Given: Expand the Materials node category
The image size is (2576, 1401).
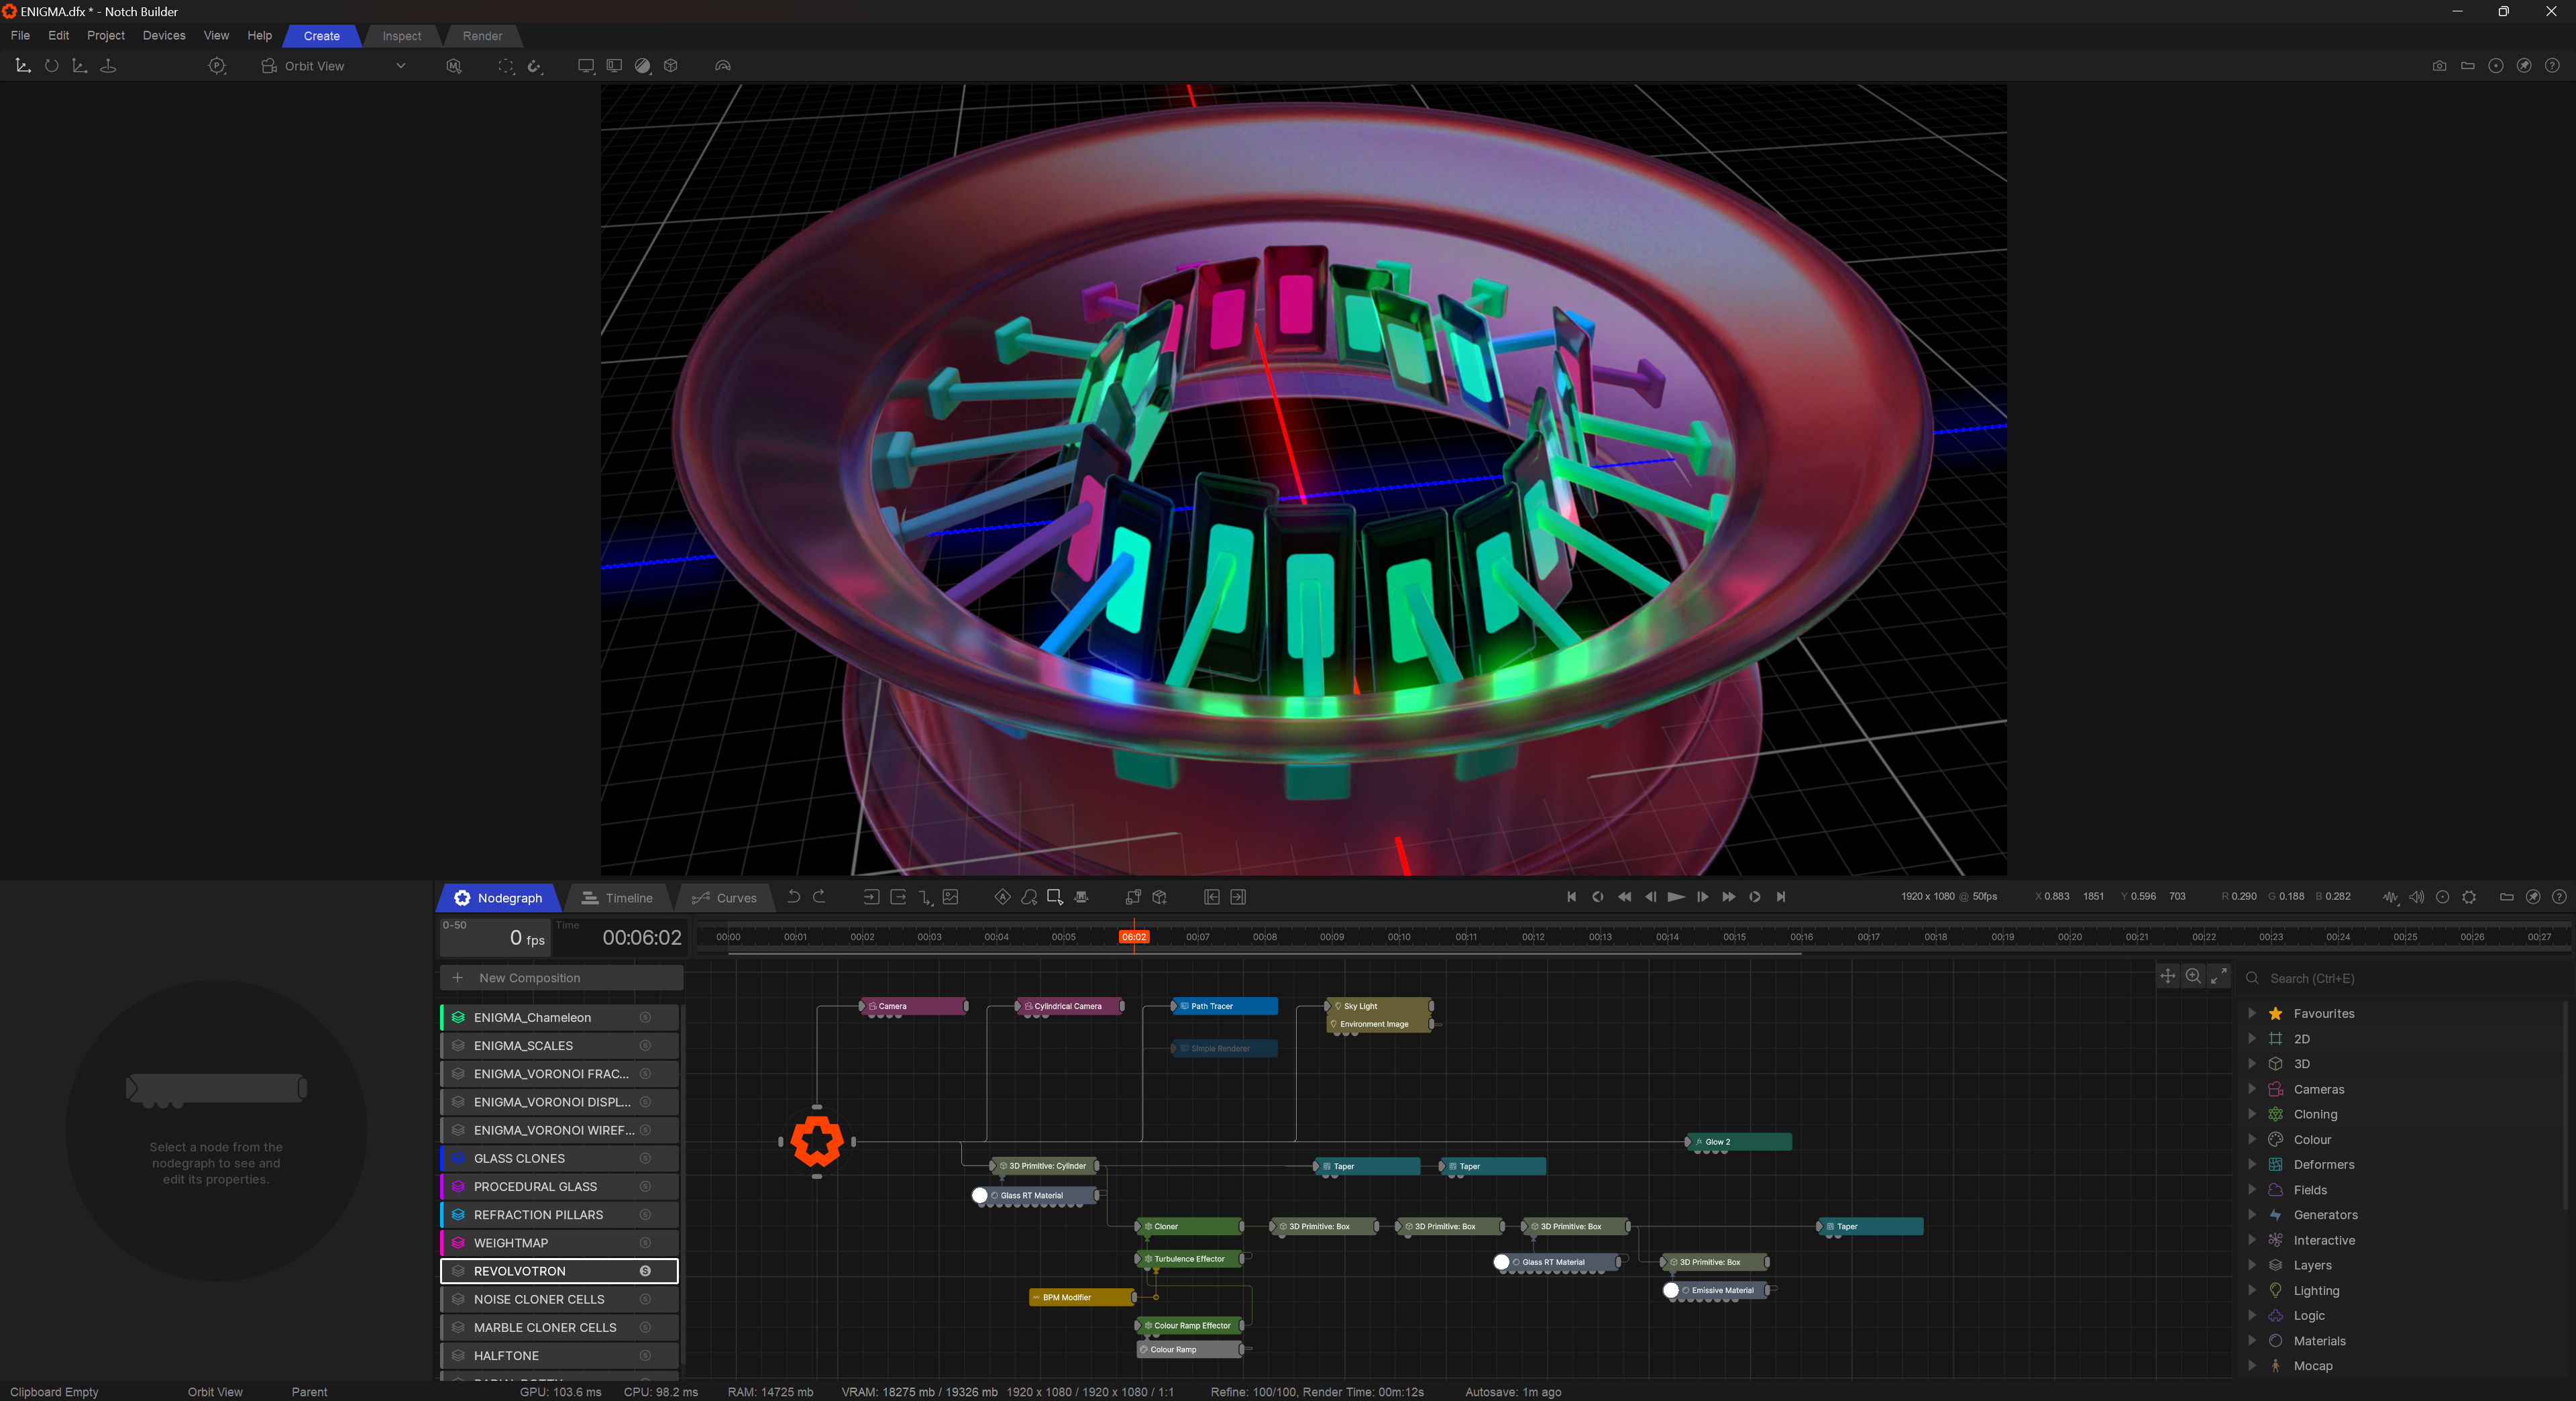Looking at the screenshot, I should click(x=2252, y=1341).
